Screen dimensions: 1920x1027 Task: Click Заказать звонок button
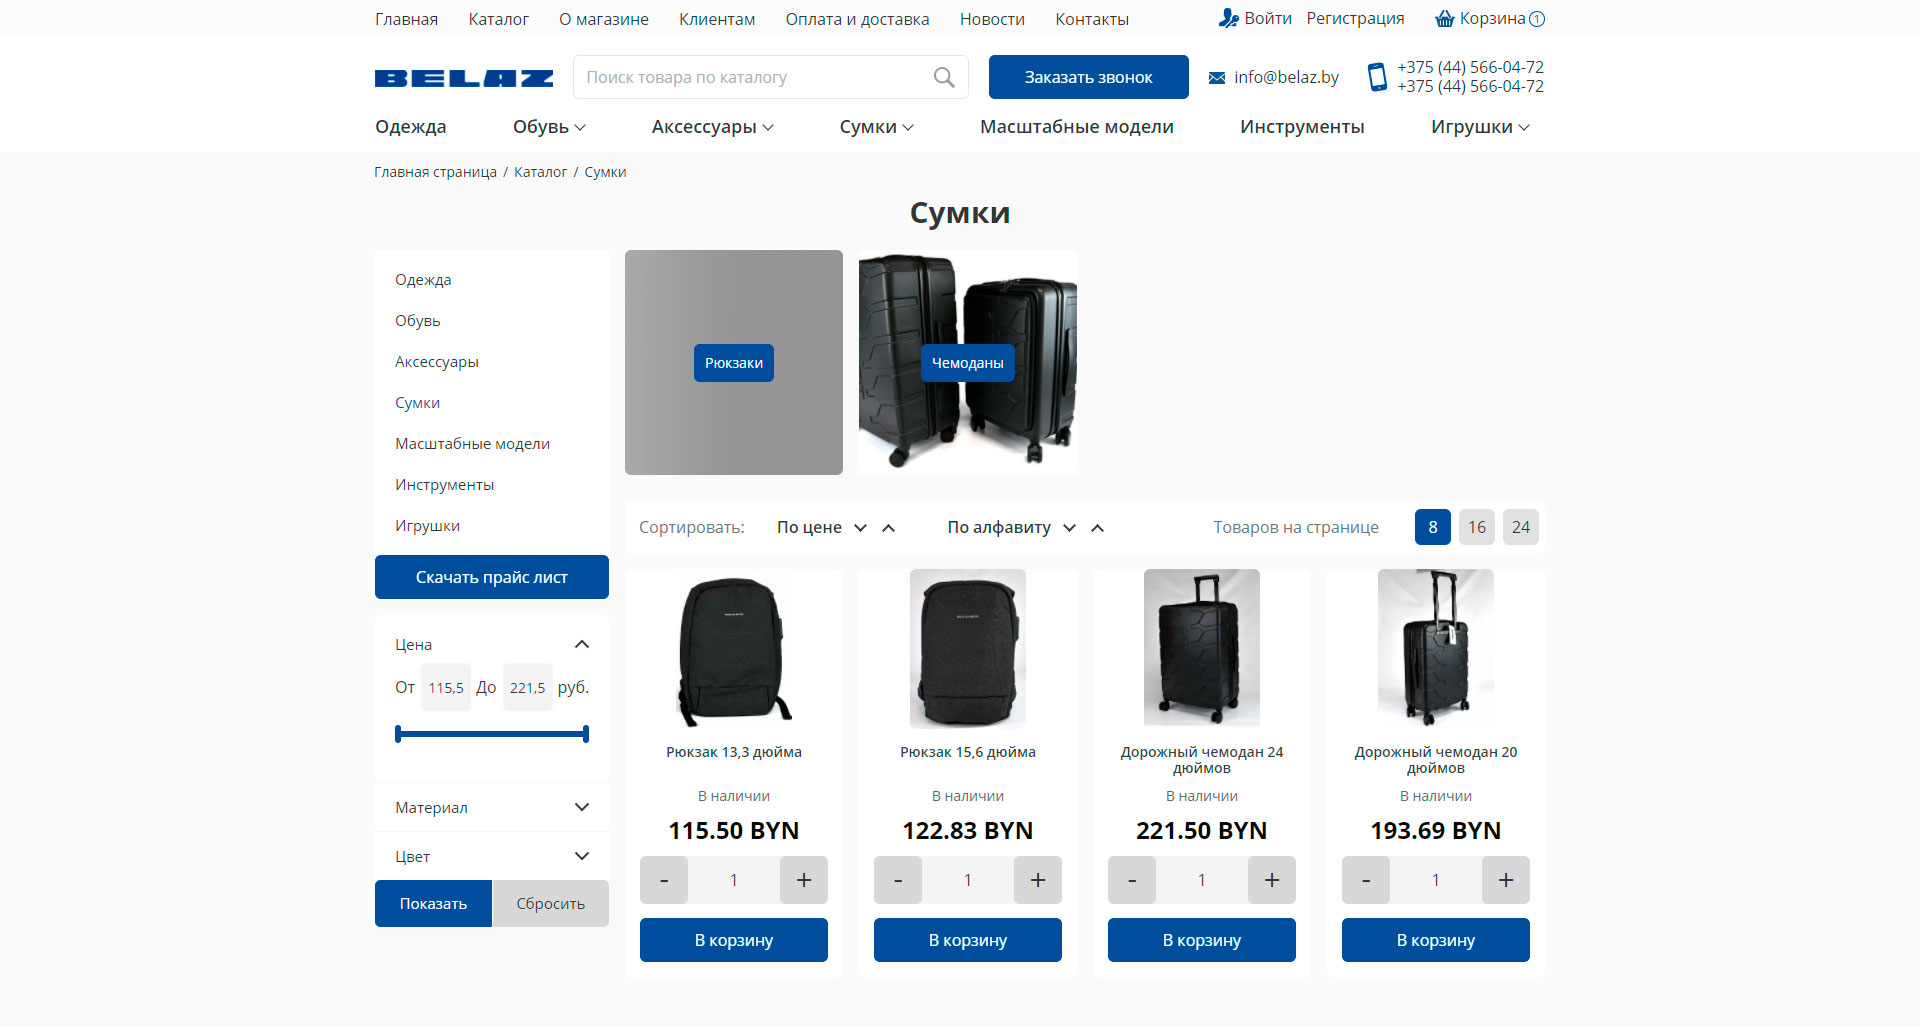point(1088,77)
